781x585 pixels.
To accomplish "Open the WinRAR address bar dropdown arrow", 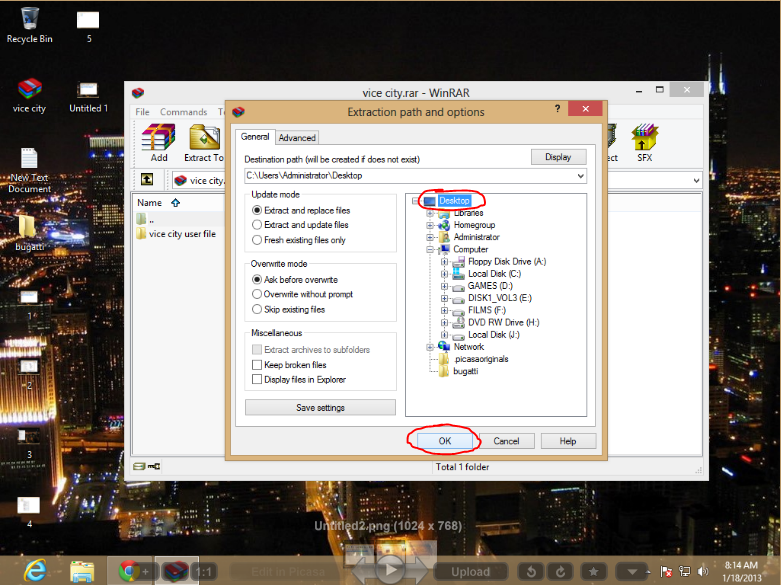I will click(696, 180).
